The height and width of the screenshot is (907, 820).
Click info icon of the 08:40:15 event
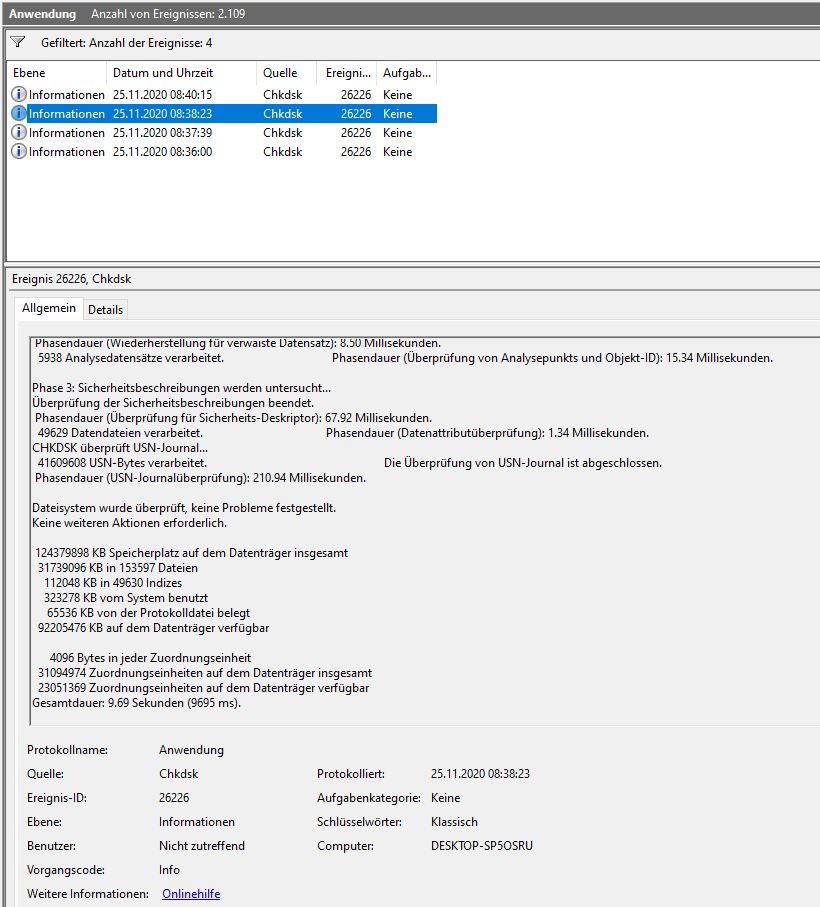point(19,94)
